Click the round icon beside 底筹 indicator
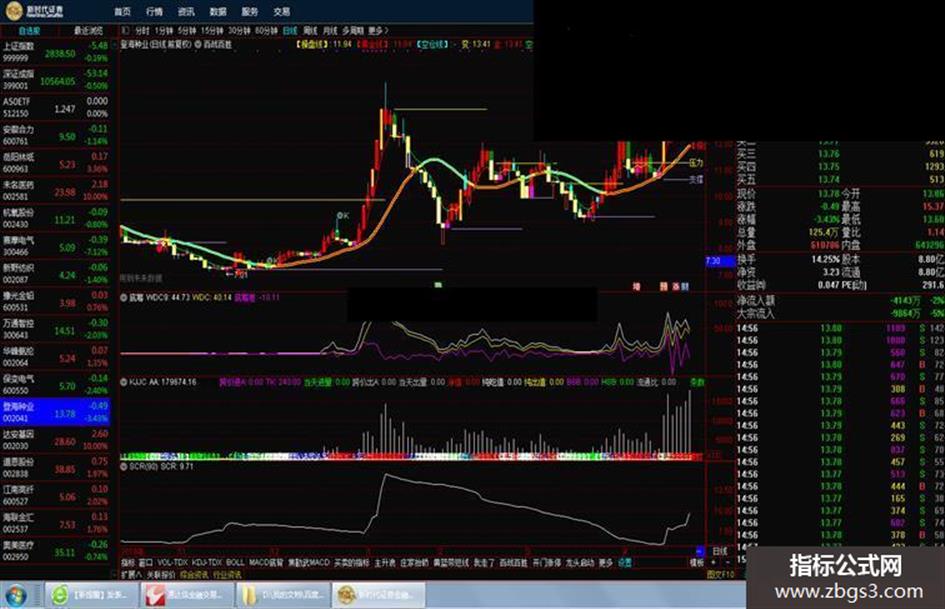The width and height of the screenshot is (945, 609). pos(124,297)
